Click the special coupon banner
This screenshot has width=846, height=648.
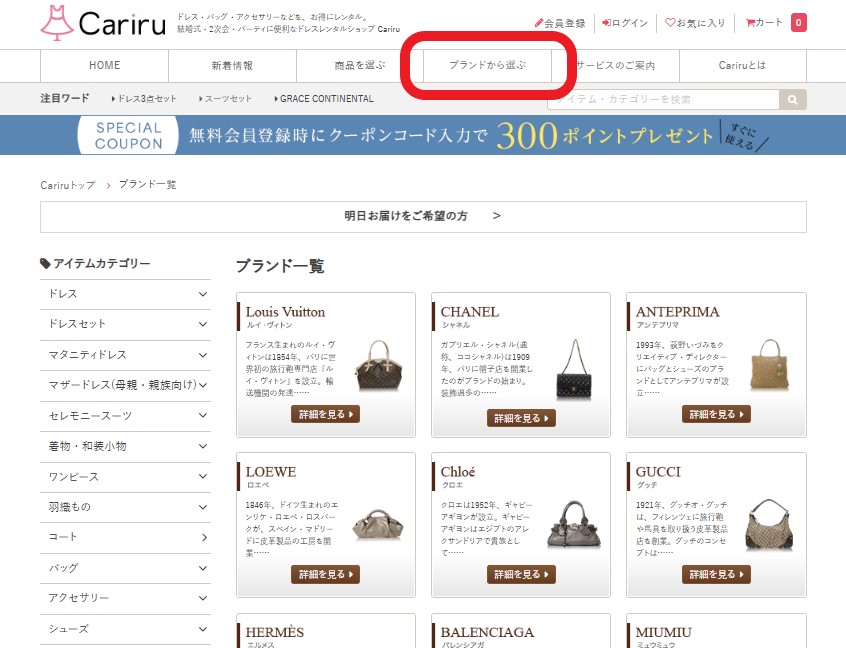[423, 135]
